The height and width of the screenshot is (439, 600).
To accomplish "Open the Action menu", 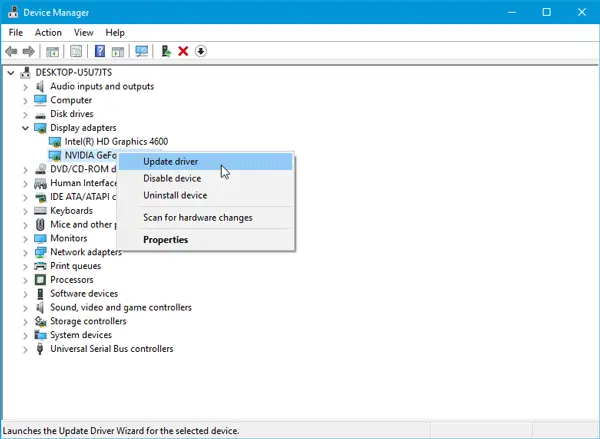I will point(48,33).
